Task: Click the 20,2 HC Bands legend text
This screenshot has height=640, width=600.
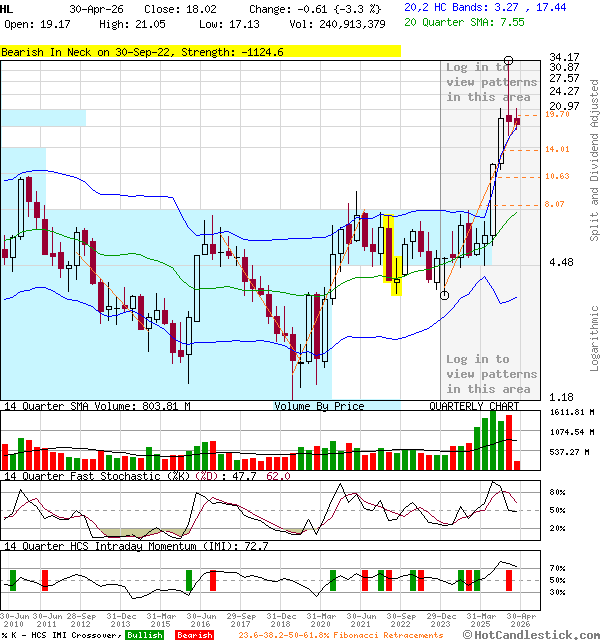Action: pyautogui.click(x=485, y=7)
